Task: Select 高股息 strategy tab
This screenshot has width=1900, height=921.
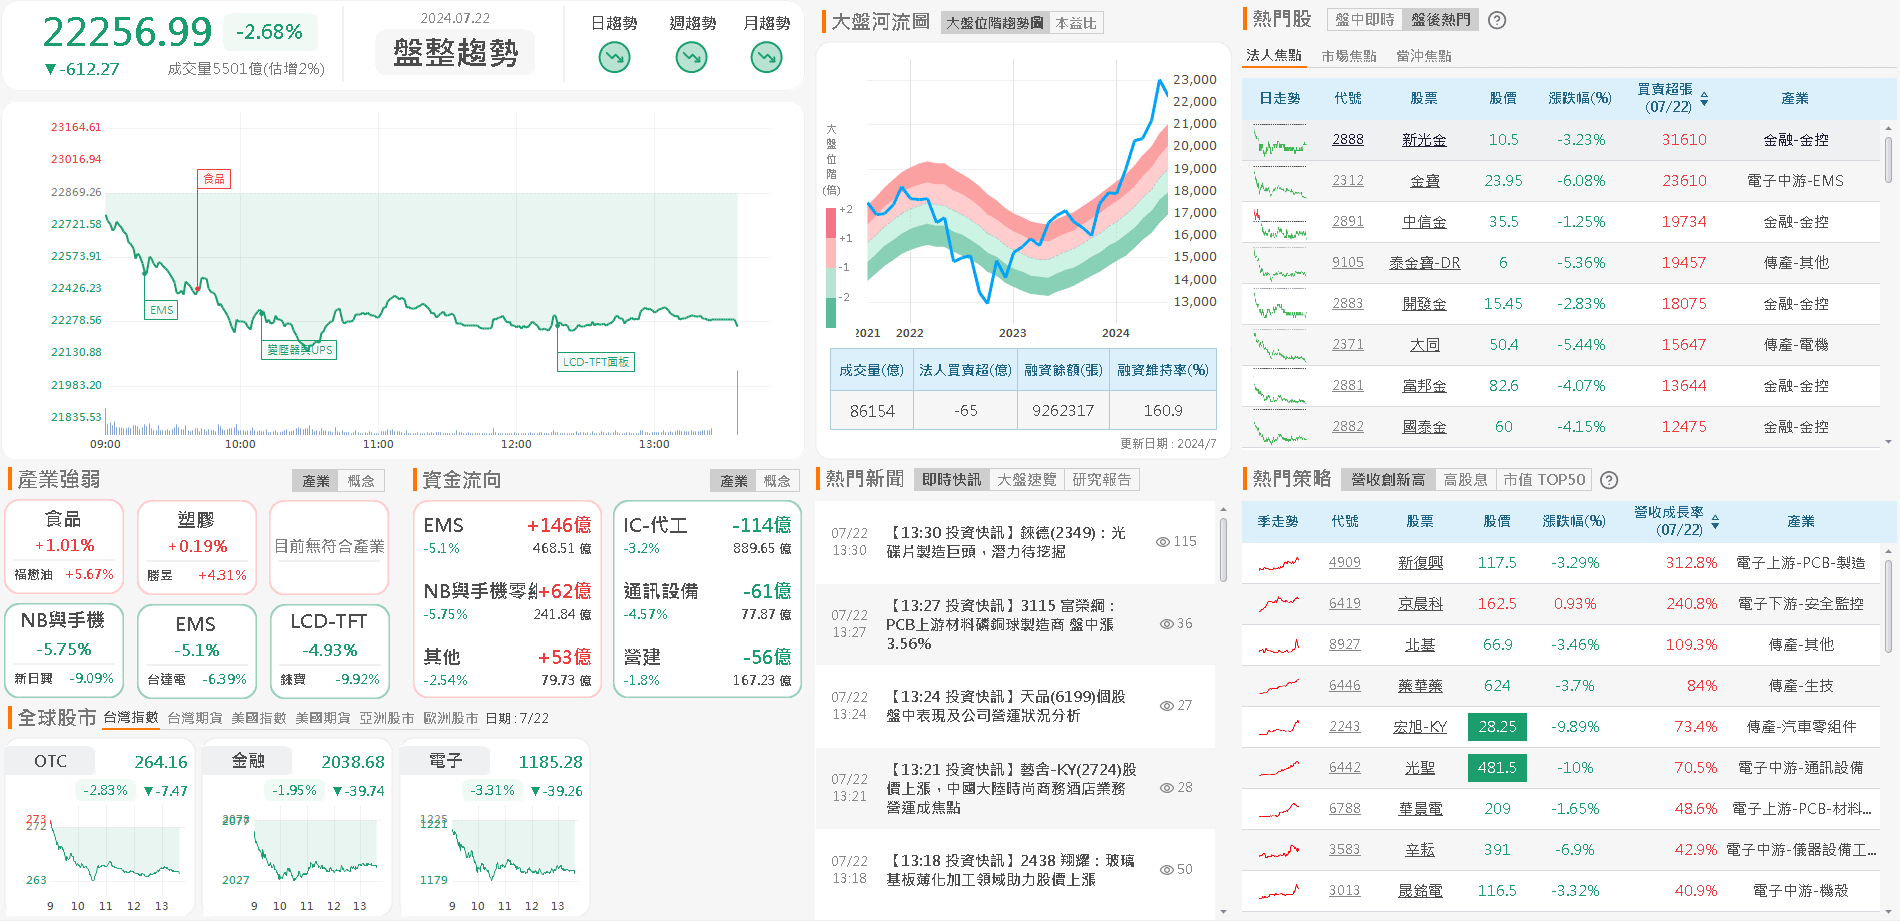Action: (x=1466, y=480)
